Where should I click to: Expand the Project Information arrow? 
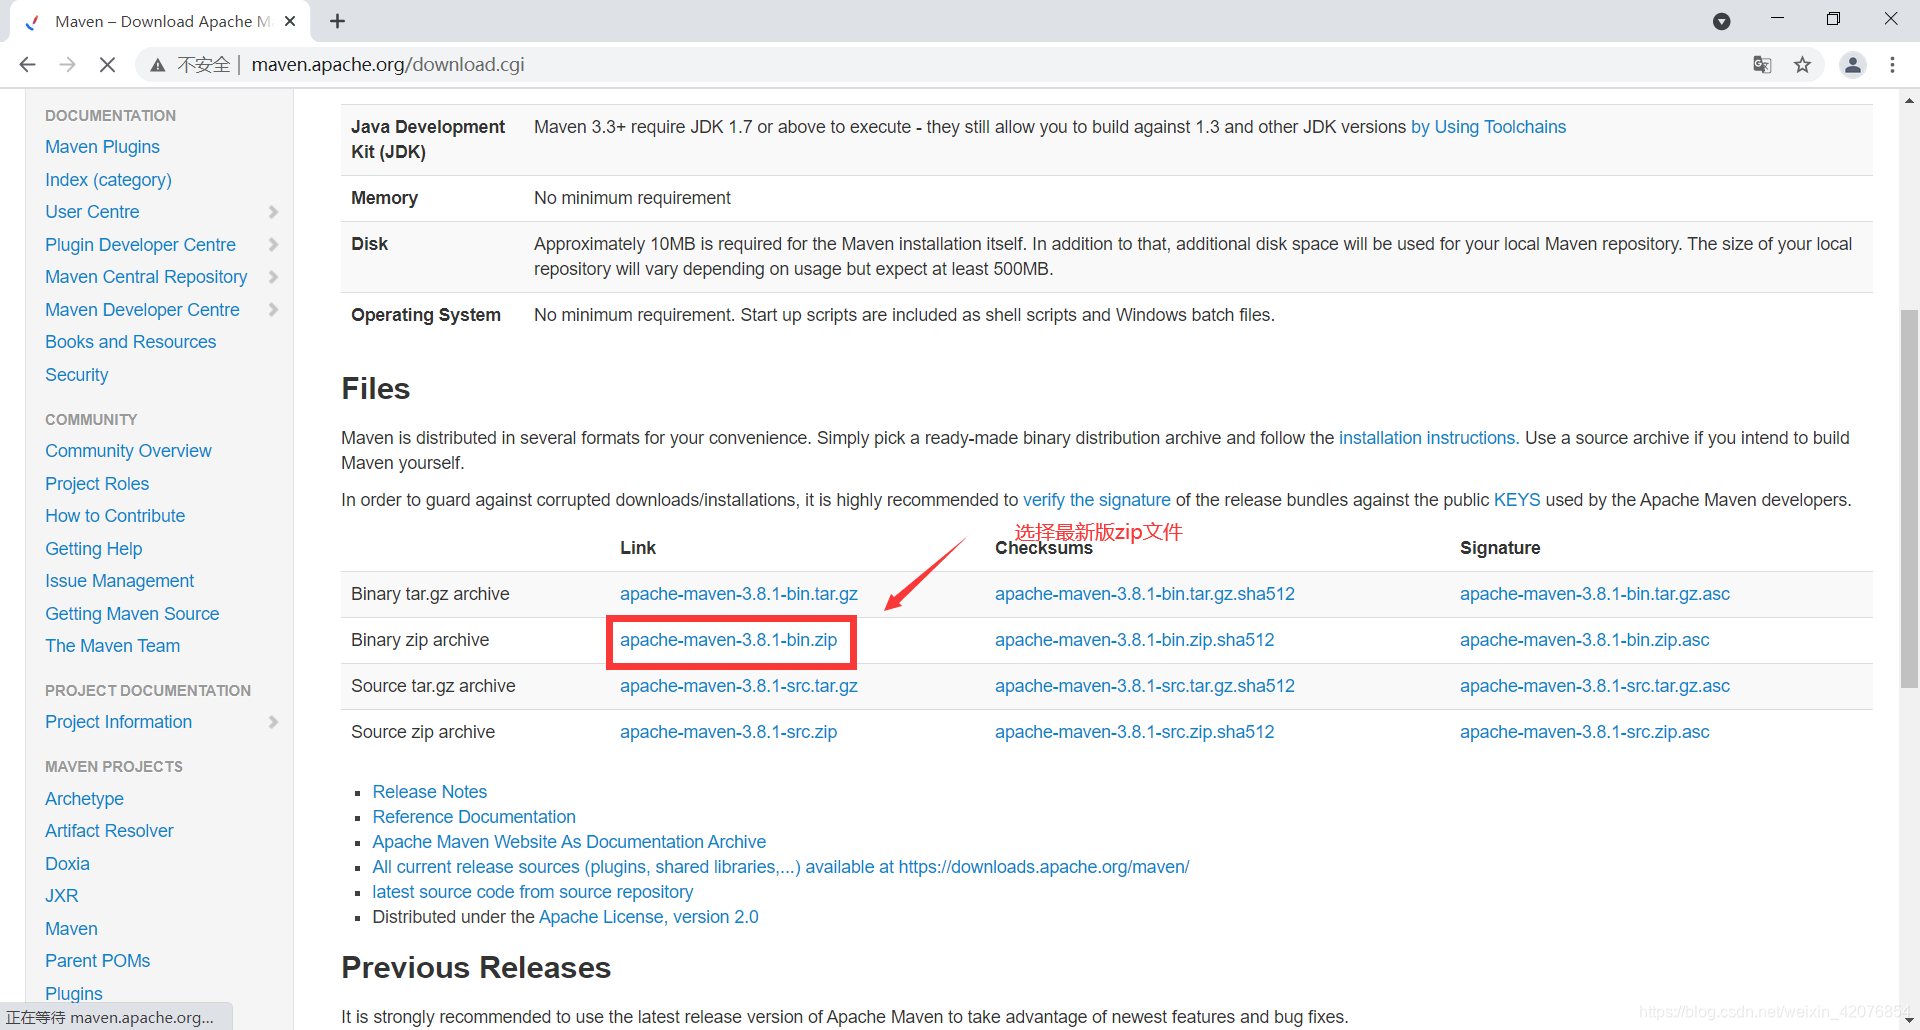pyautogui.click(x=274, y=722)
